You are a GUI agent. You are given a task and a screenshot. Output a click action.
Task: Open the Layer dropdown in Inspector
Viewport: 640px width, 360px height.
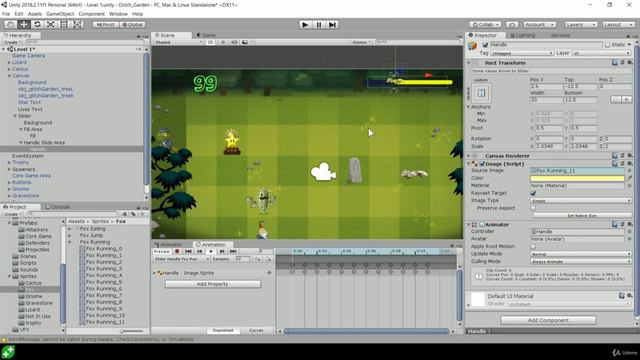pyautogui.click(x=601, y=53)
